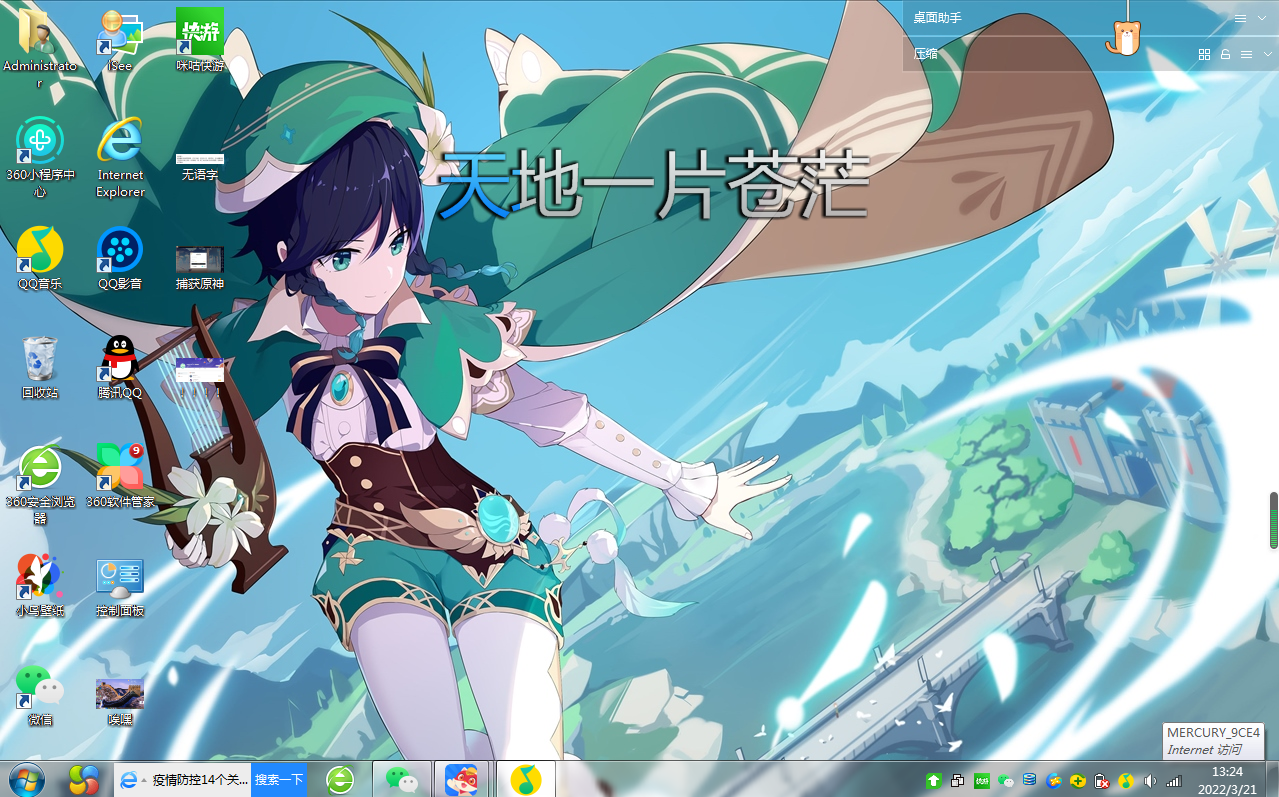
Task: Click the 压缩 panel label
Action: click(925, 54)
